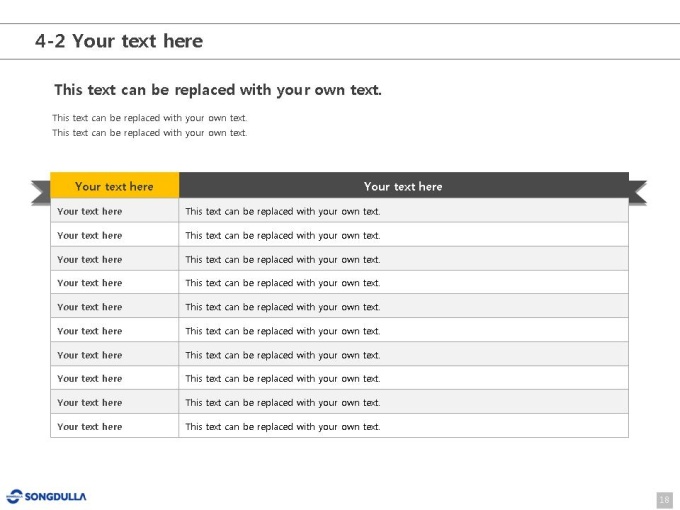Select the bold heading "This text can be replaced with your own text."
Viewport: 680px width, 510px height.
coord(218,90)
